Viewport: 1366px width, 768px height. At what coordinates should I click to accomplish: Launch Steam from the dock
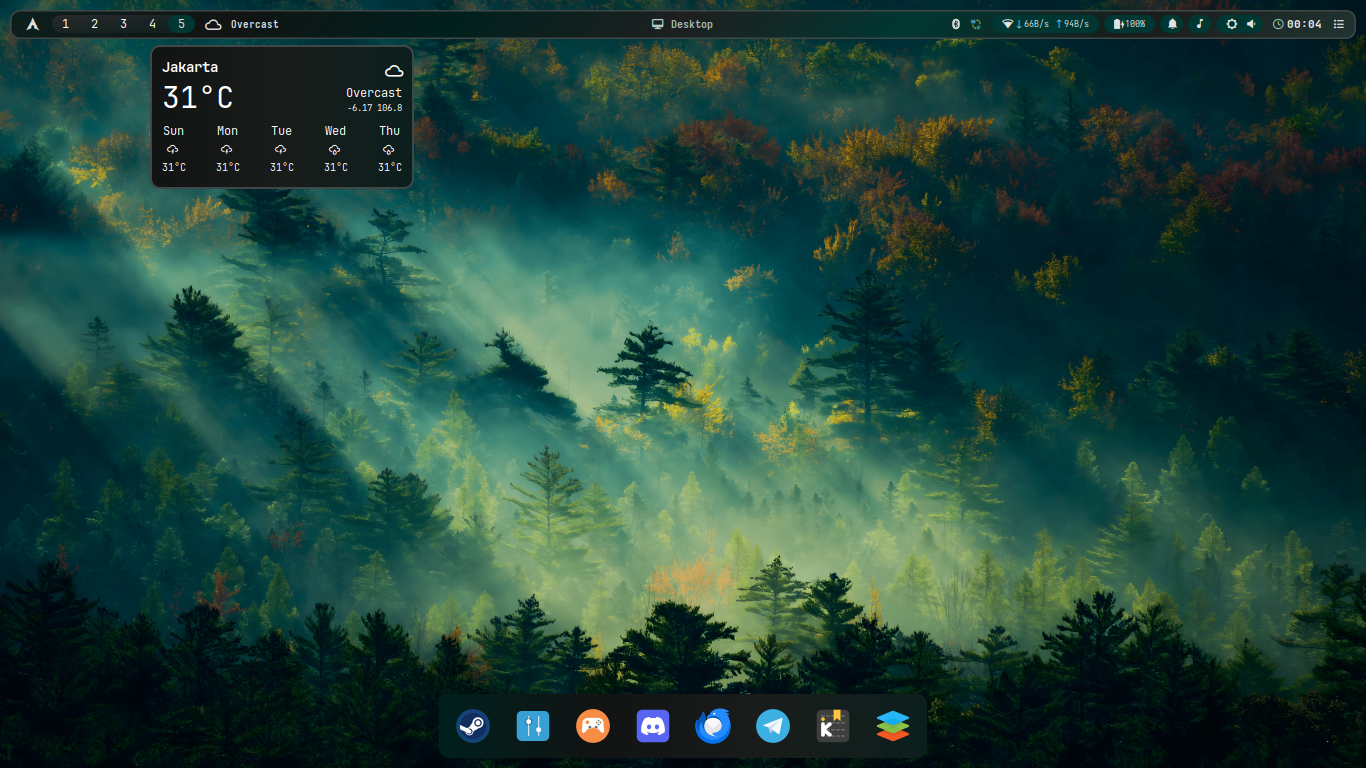[473, 726]
